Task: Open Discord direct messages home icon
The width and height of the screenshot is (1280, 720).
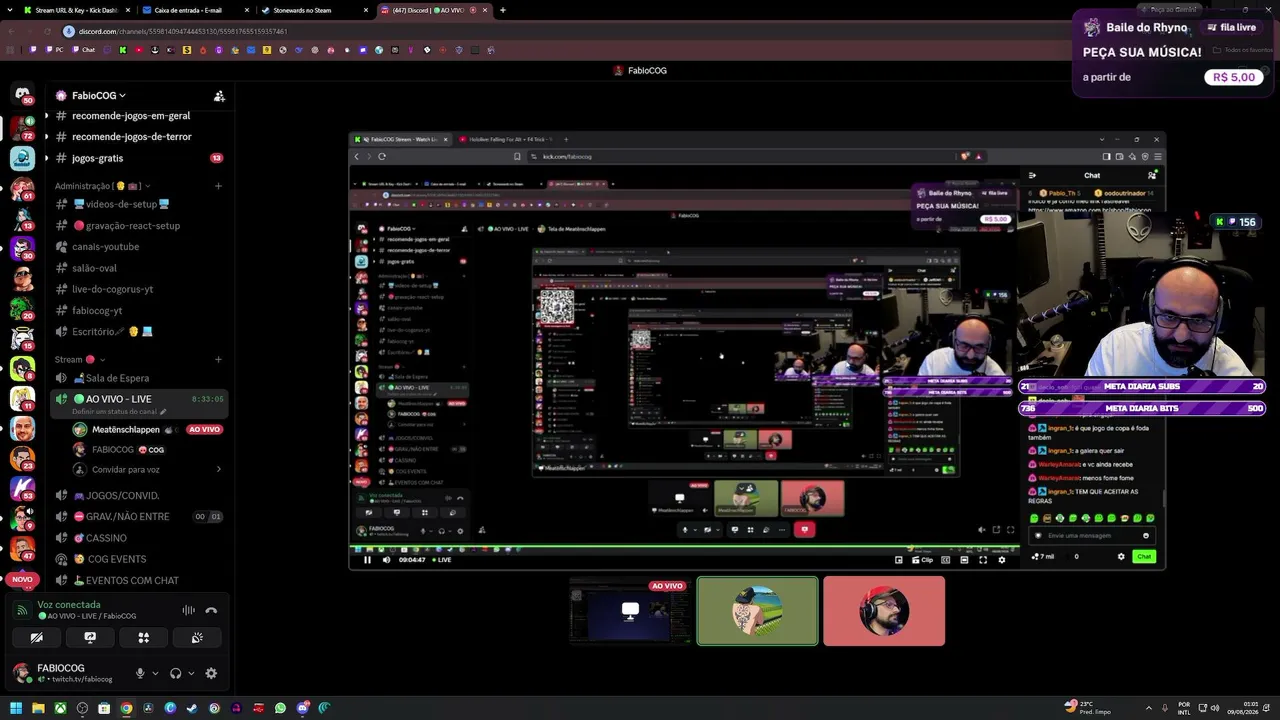Action: (22, 96)
